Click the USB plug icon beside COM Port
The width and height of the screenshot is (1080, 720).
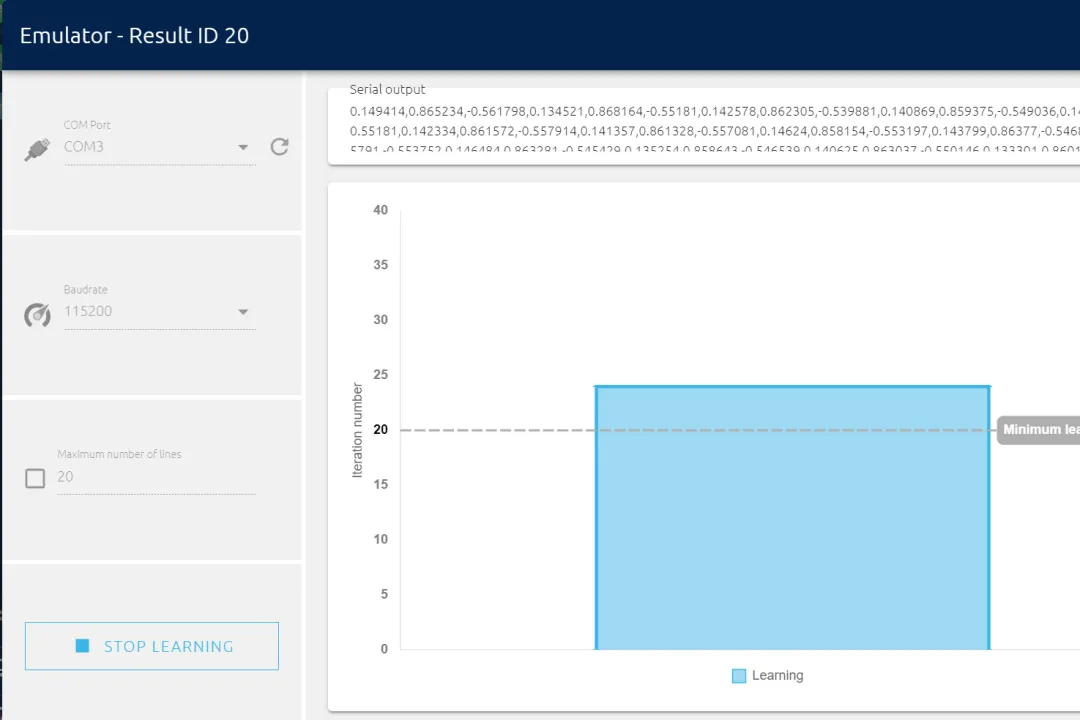37,149
